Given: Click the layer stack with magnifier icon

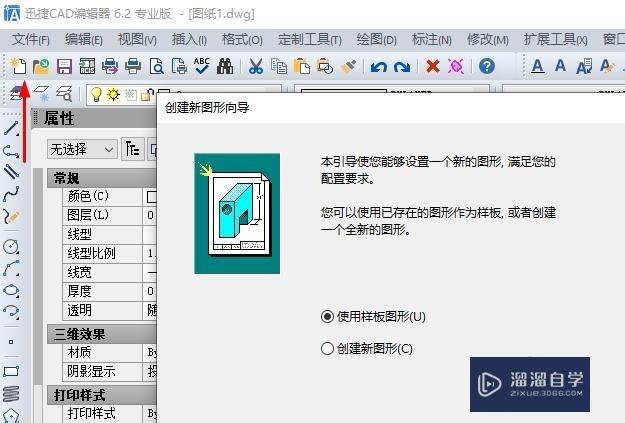Looking at the screenshot, I should pyautogui.click(x=64, y=94).
